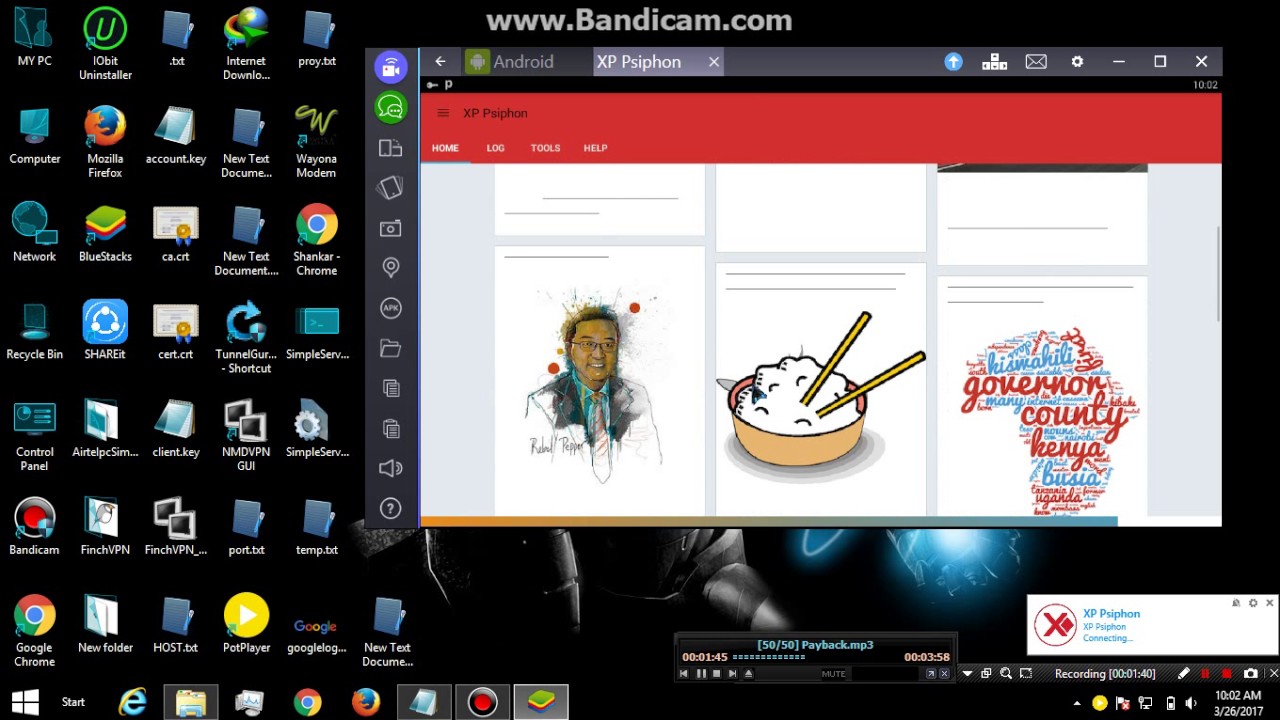Open Internet Explorer from the taskbar
This screenshot has width=1280, height=720.
coord(132,702)
